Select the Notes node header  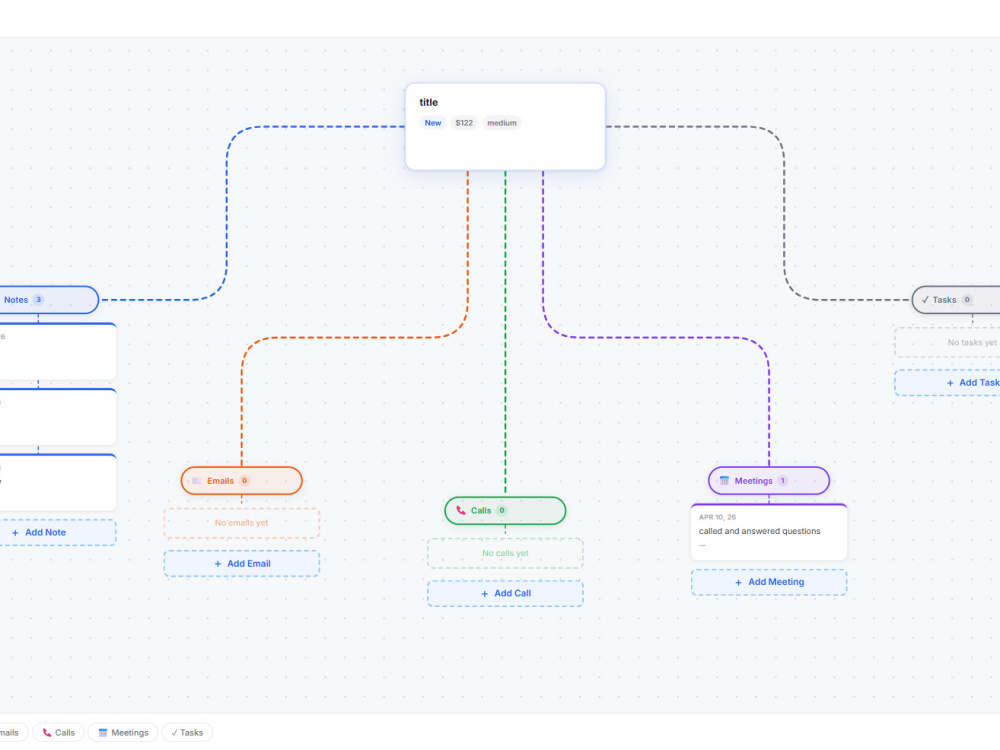49,300
